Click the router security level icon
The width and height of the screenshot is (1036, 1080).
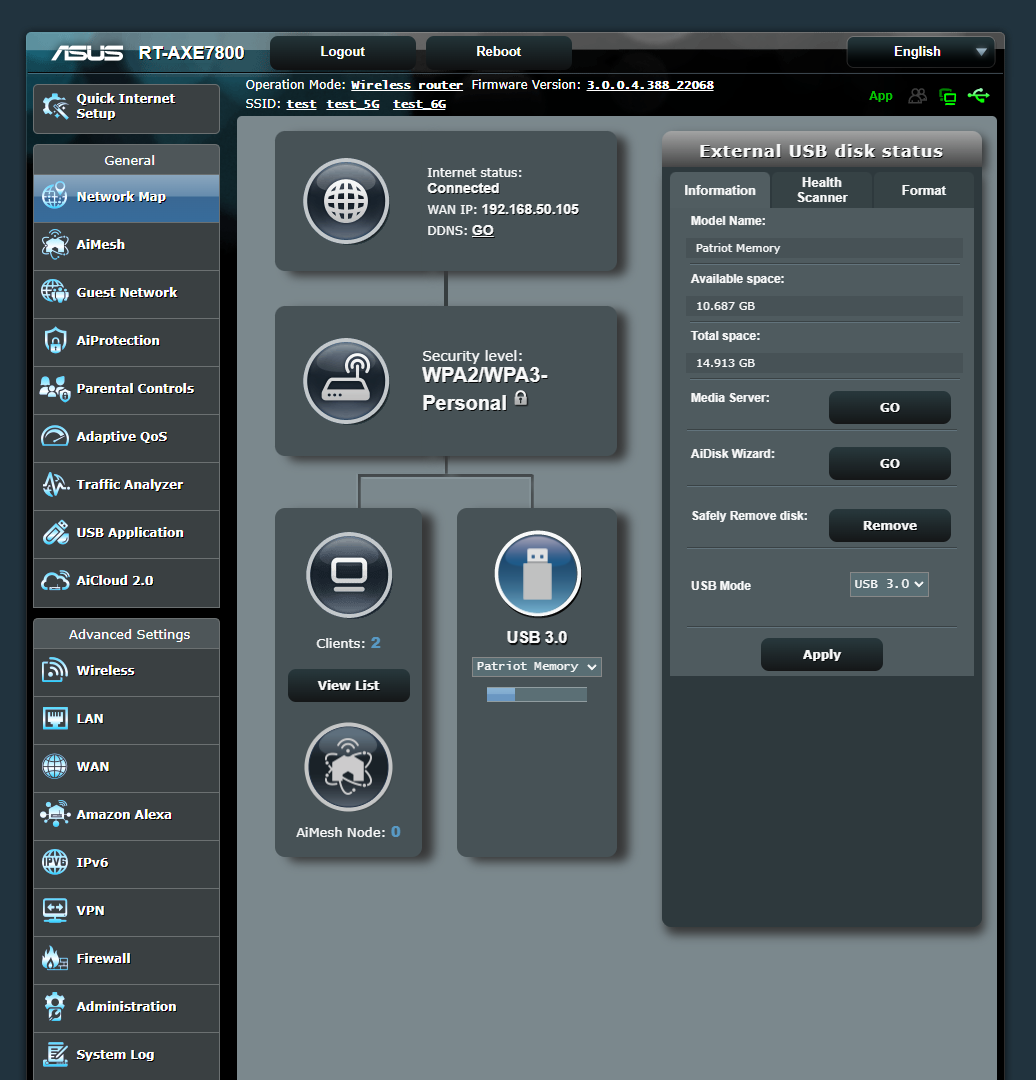(x=346, y=381)
